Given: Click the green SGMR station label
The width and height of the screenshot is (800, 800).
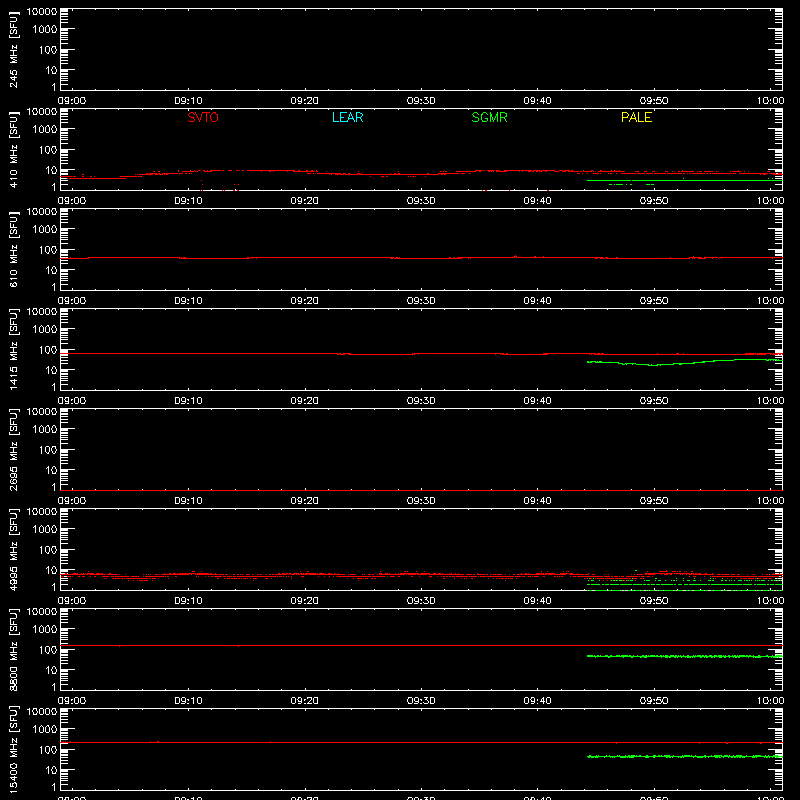Looking at the screenshot, I should 489,117.
